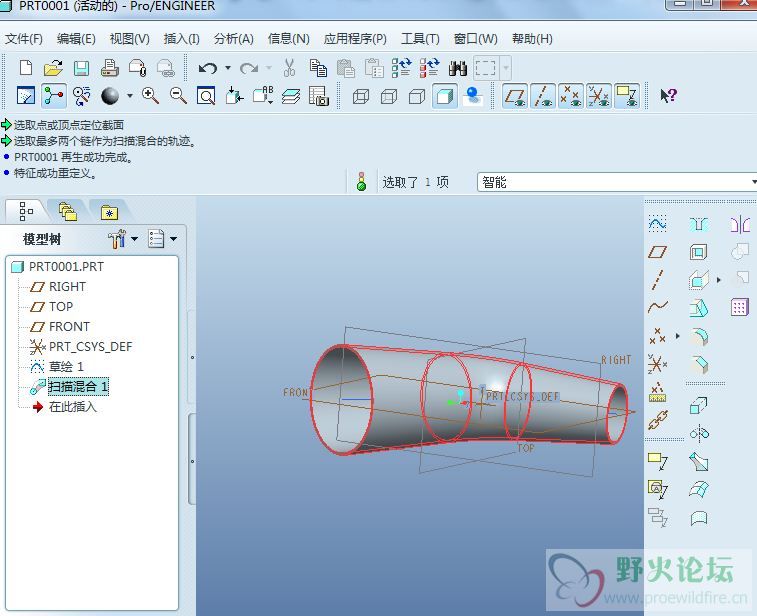The width and height of the screenshot is (757, 616).
Task: Open the 插入(I) menu
Action: (x=182, y=39)
